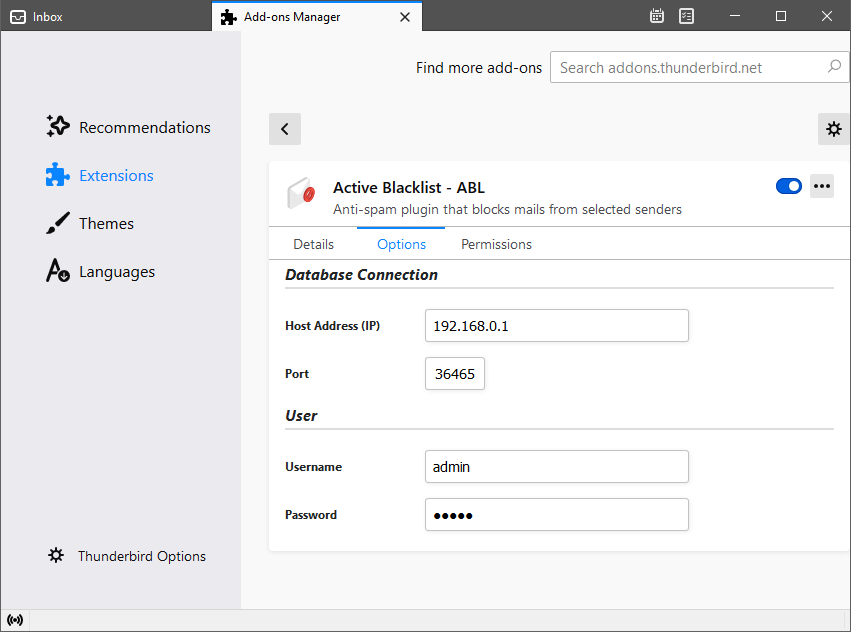
Task: Maximize the Thunderbird window
Action: (x=780, y=16)
